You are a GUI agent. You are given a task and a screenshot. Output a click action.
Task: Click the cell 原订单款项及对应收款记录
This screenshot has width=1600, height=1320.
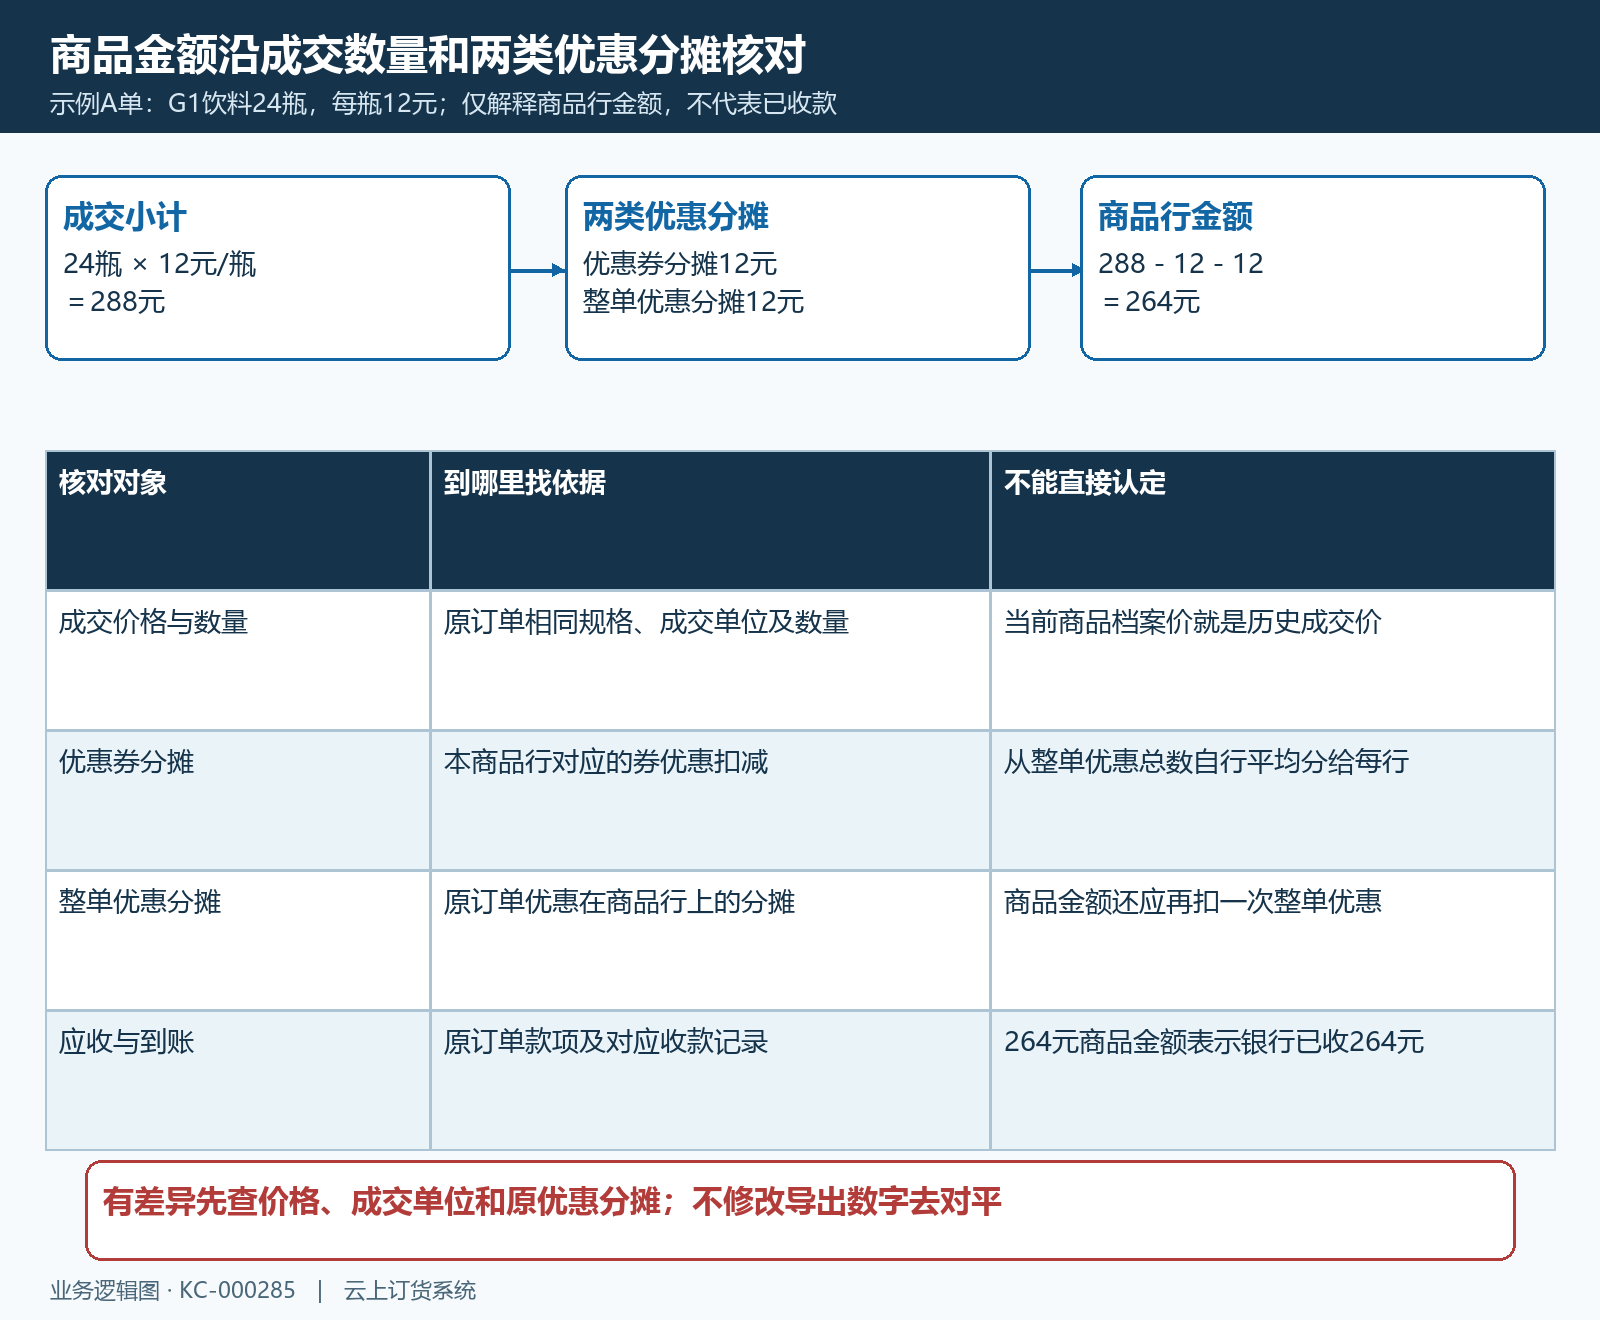coord(710,1081)
